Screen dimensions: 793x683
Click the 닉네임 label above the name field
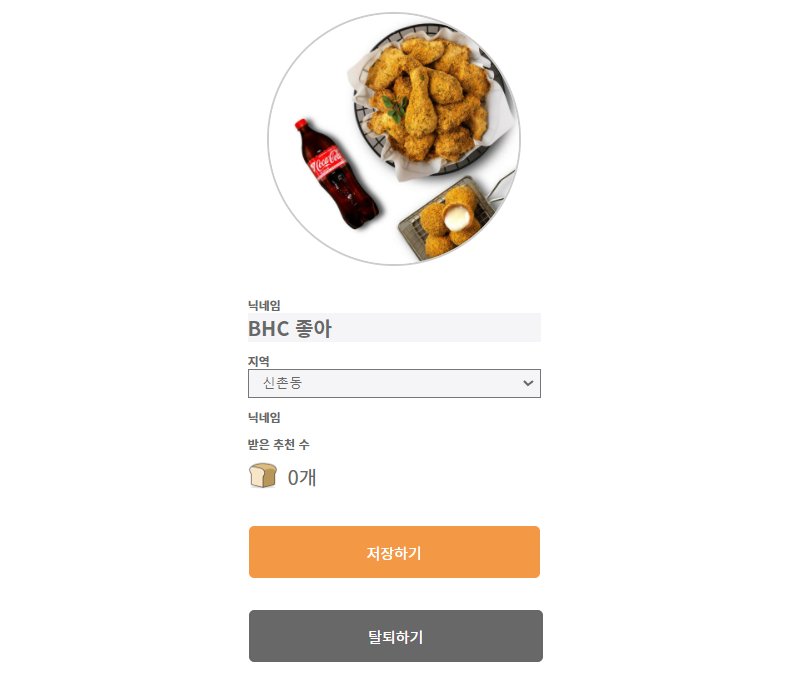point(264,305)
